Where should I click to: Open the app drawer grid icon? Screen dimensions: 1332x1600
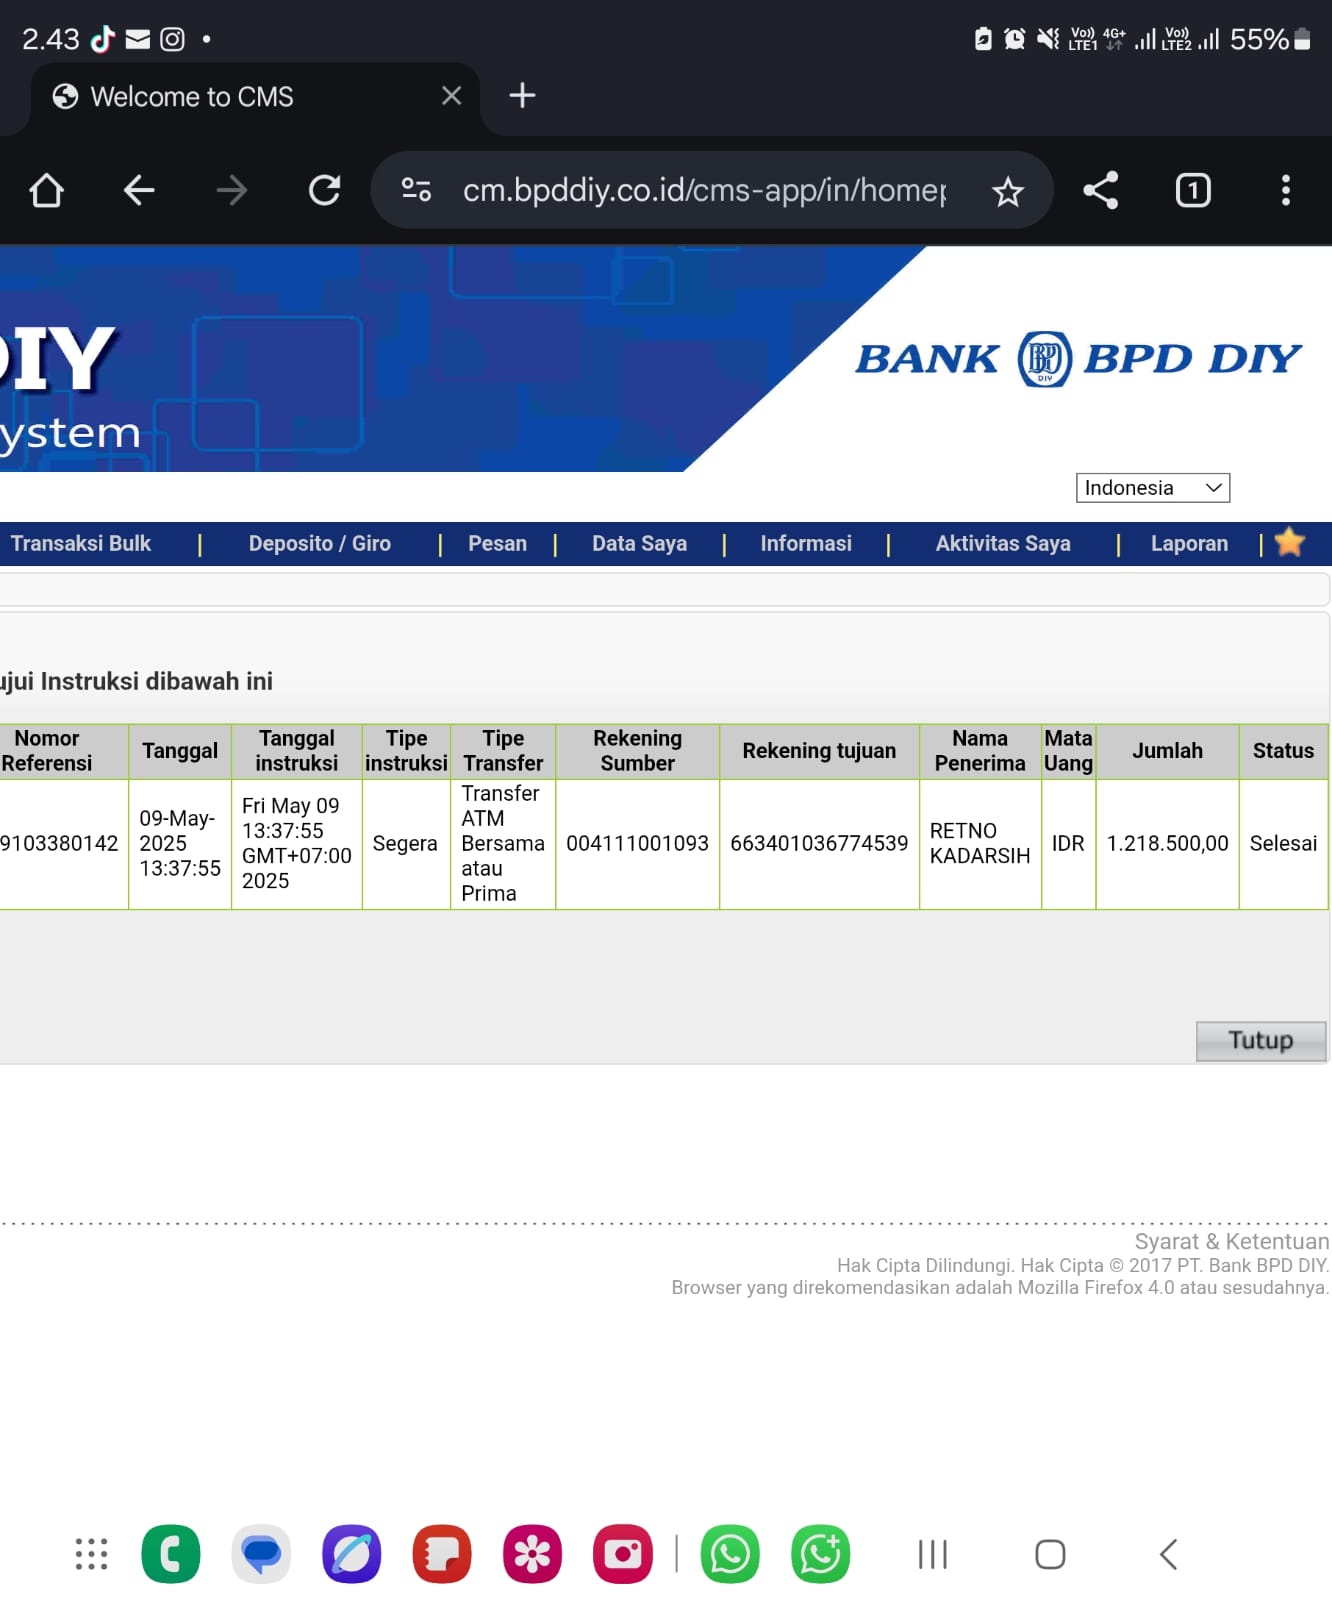[x=92, y=1554]
